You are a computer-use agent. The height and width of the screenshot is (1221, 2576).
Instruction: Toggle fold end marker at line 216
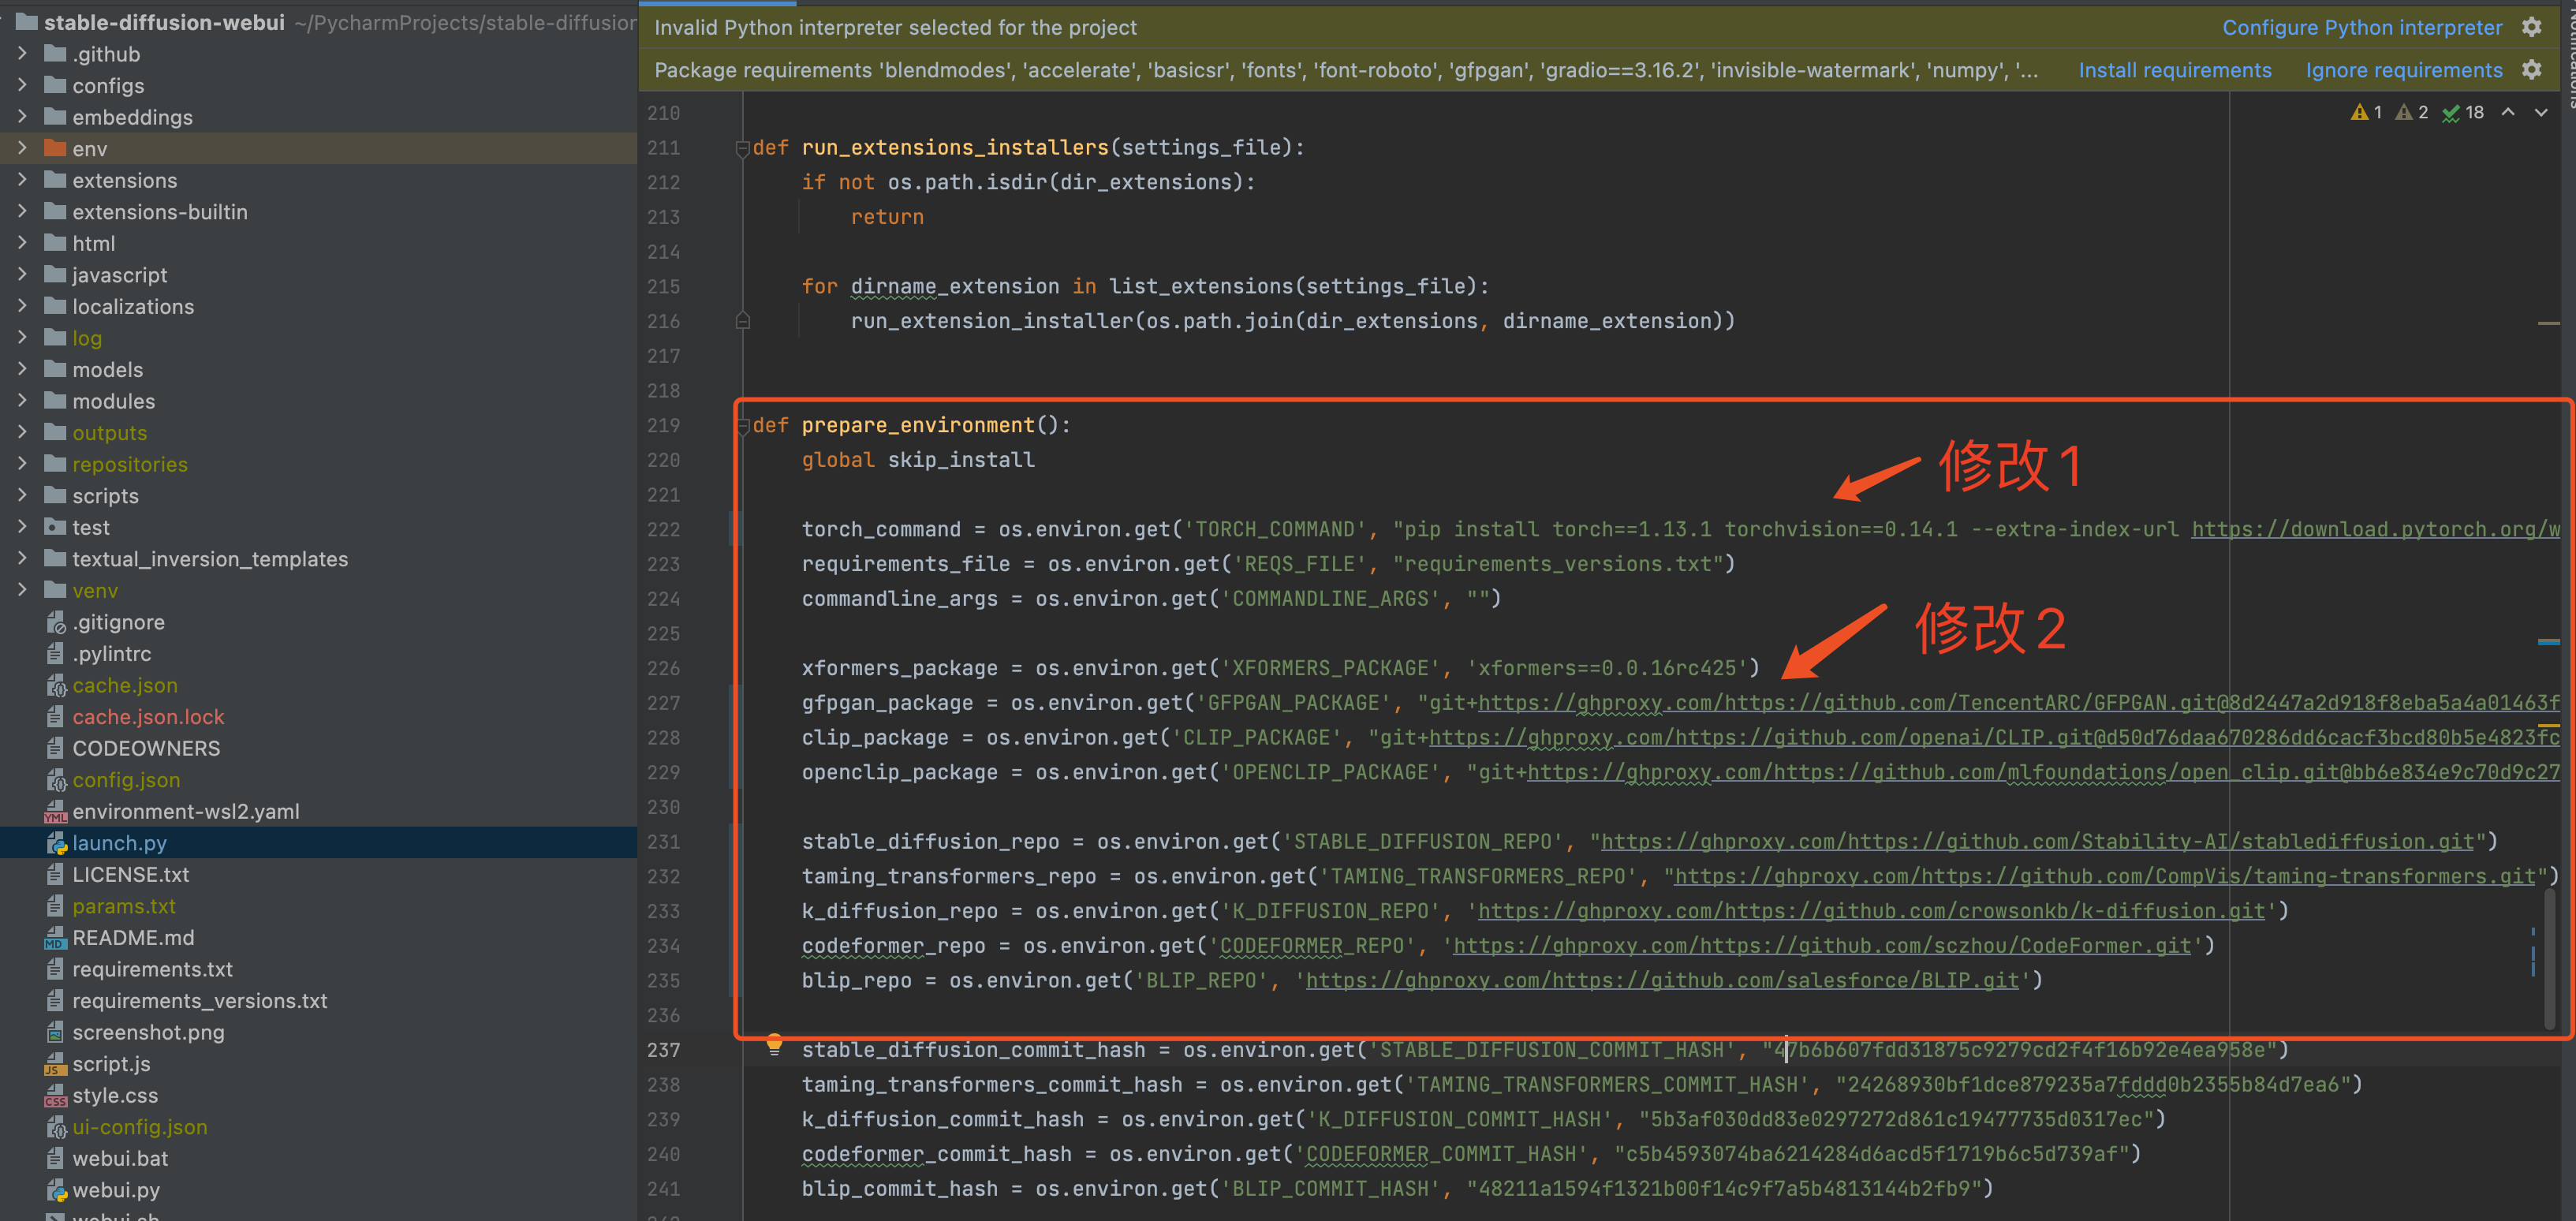742,321
